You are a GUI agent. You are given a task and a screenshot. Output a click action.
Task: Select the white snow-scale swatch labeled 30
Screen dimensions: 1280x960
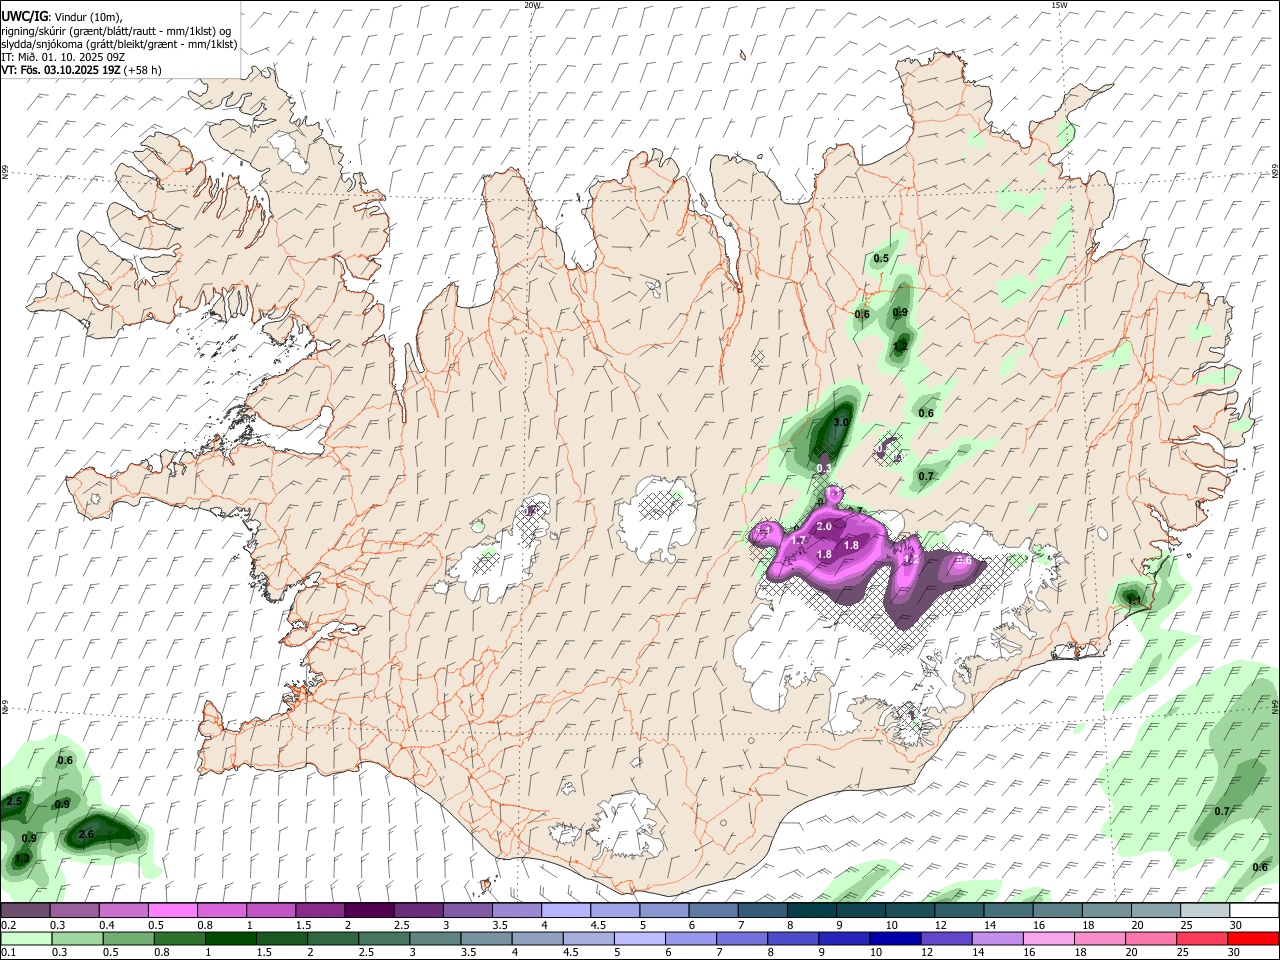coord(1252,910)
